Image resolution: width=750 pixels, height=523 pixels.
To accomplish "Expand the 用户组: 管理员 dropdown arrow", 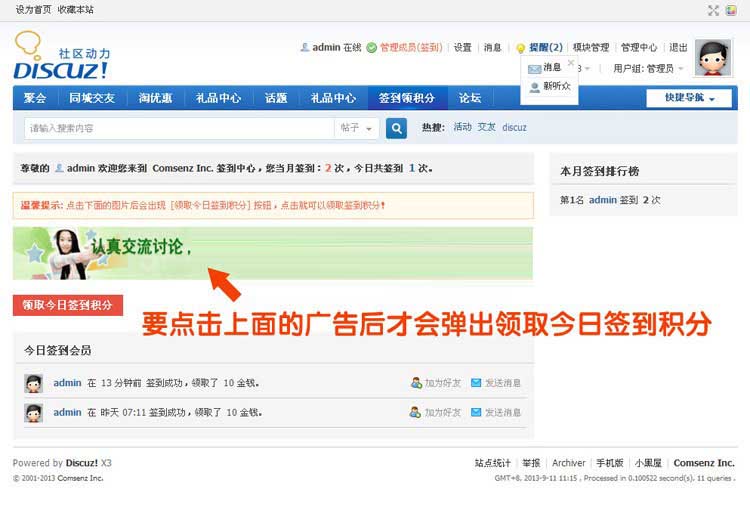I will 681,68.
